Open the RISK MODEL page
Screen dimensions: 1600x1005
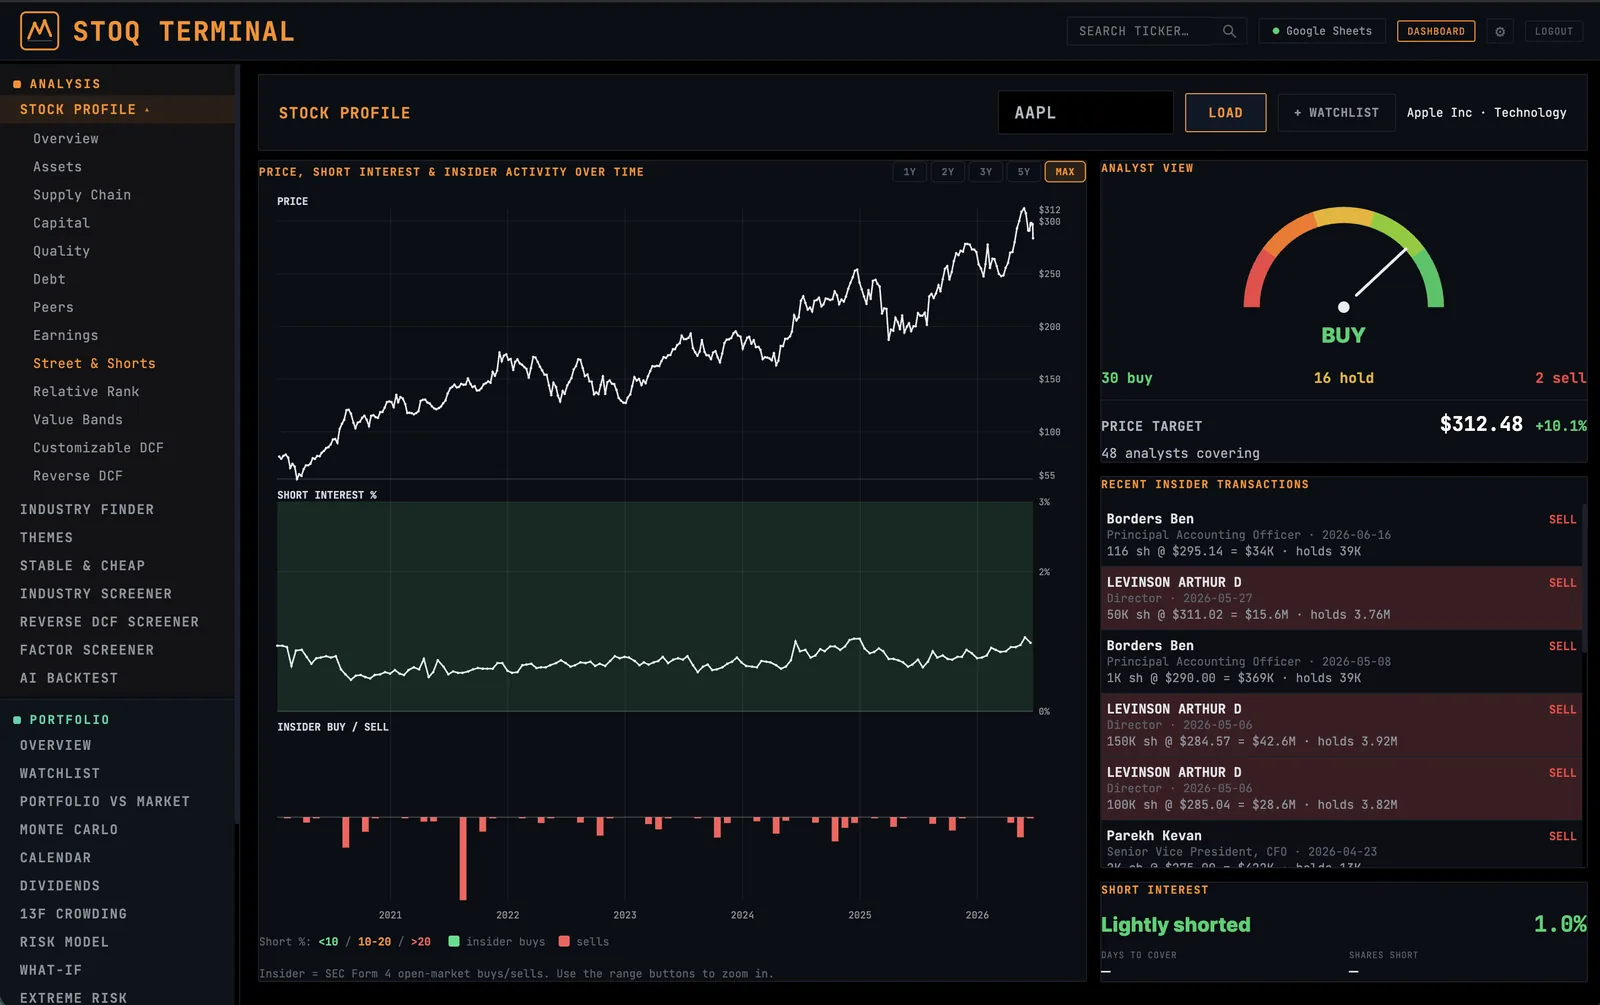[64, 942]
